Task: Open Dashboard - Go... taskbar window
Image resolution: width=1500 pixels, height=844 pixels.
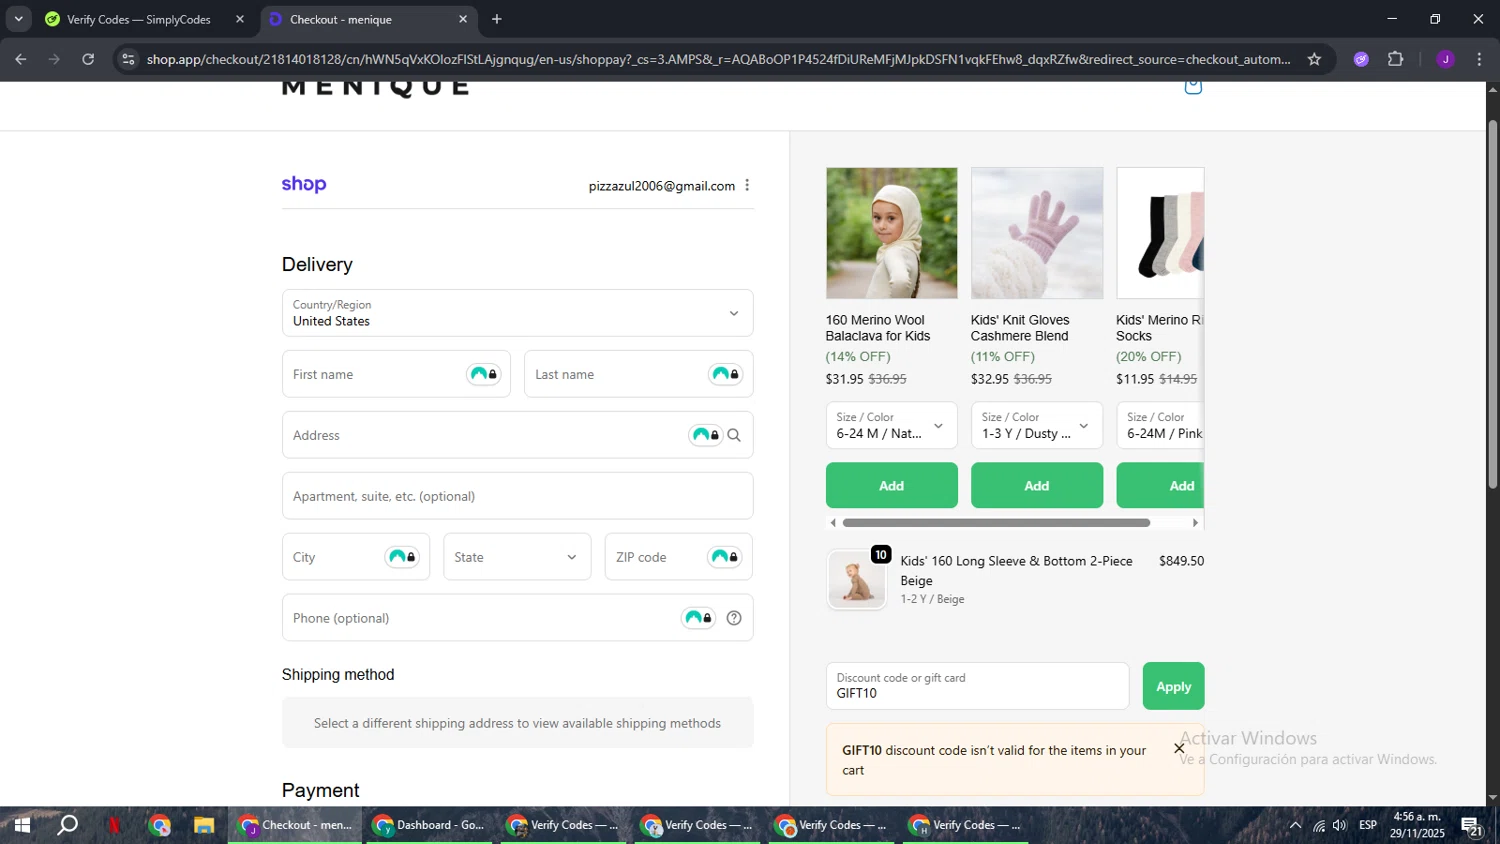Action: coord(429,825)
